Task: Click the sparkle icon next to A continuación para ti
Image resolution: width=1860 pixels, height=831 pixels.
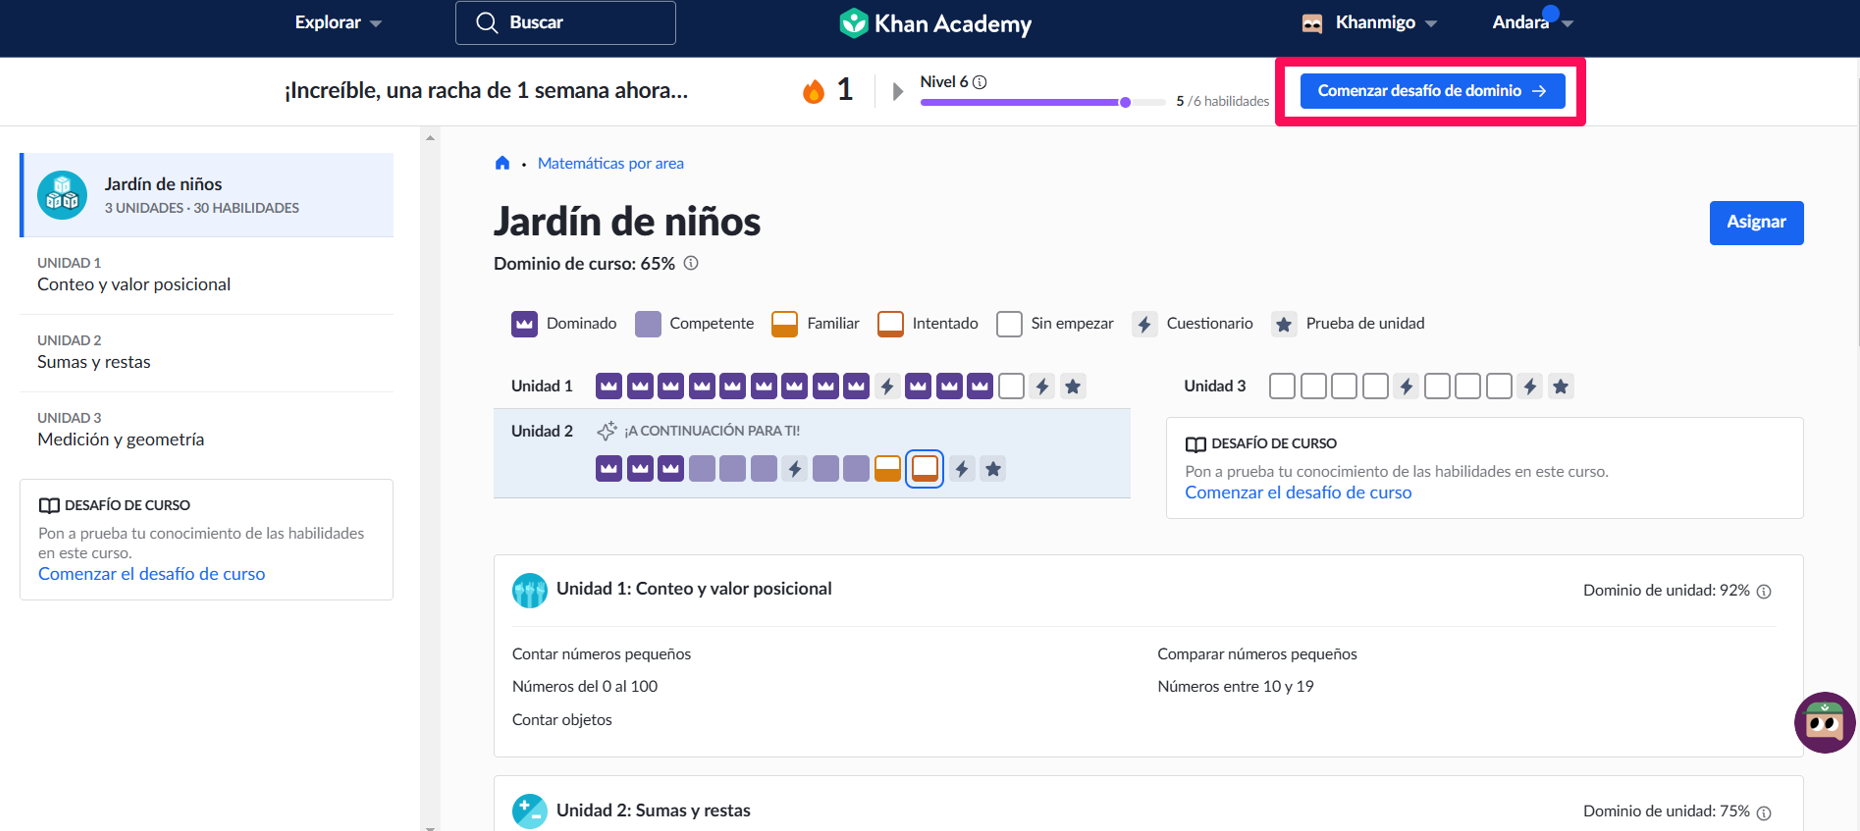Action: pyautogui.click(x=607, y=431)
